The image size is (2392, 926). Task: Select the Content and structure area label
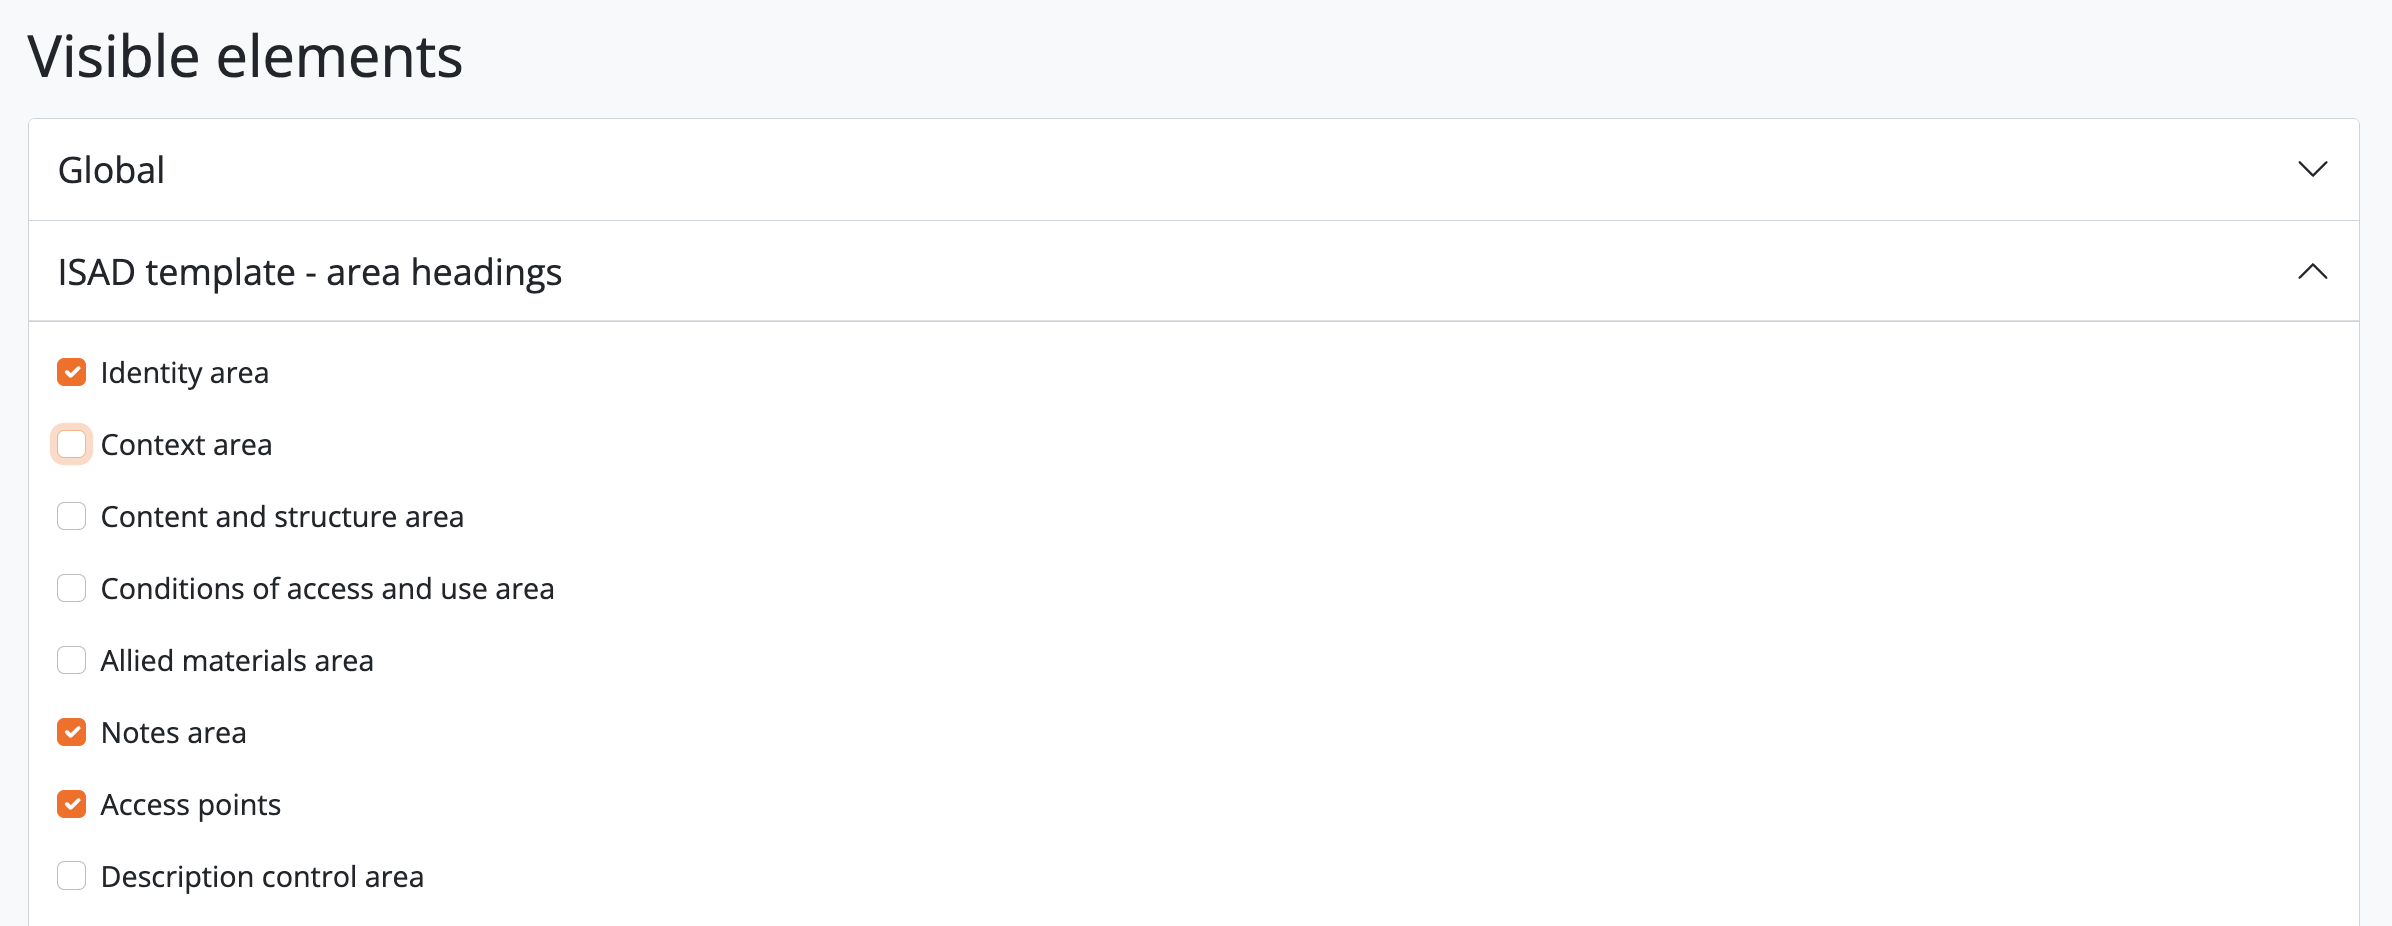coord(282,517)
